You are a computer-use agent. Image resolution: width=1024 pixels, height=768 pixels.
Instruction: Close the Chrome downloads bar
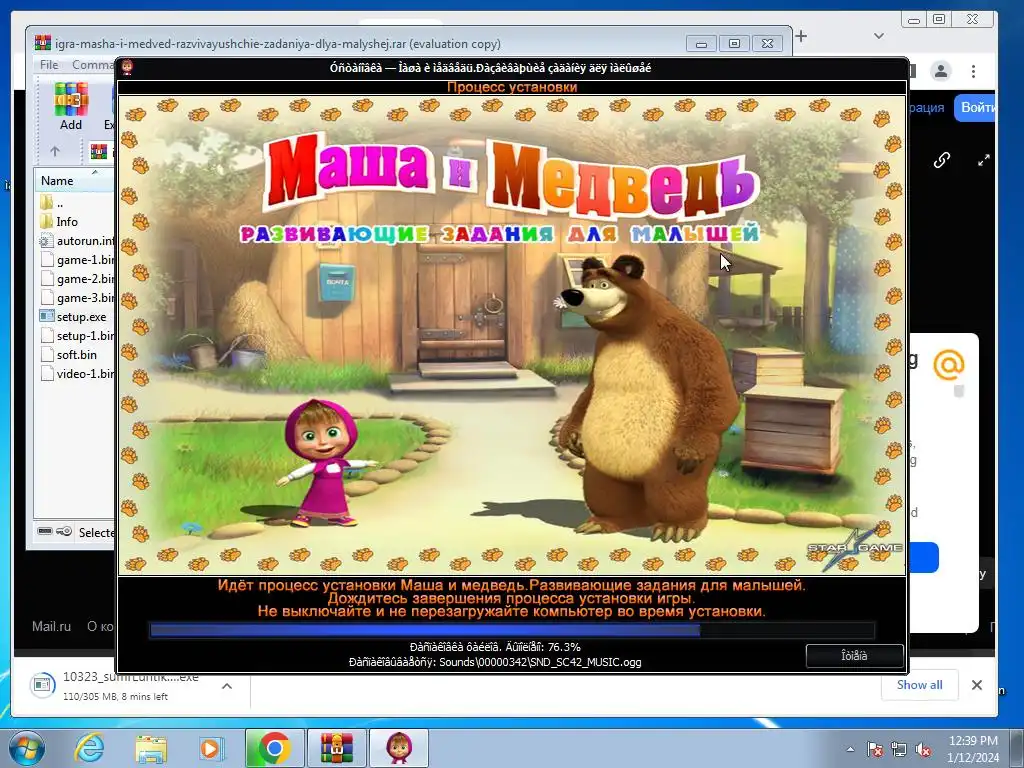pos(977,685)
